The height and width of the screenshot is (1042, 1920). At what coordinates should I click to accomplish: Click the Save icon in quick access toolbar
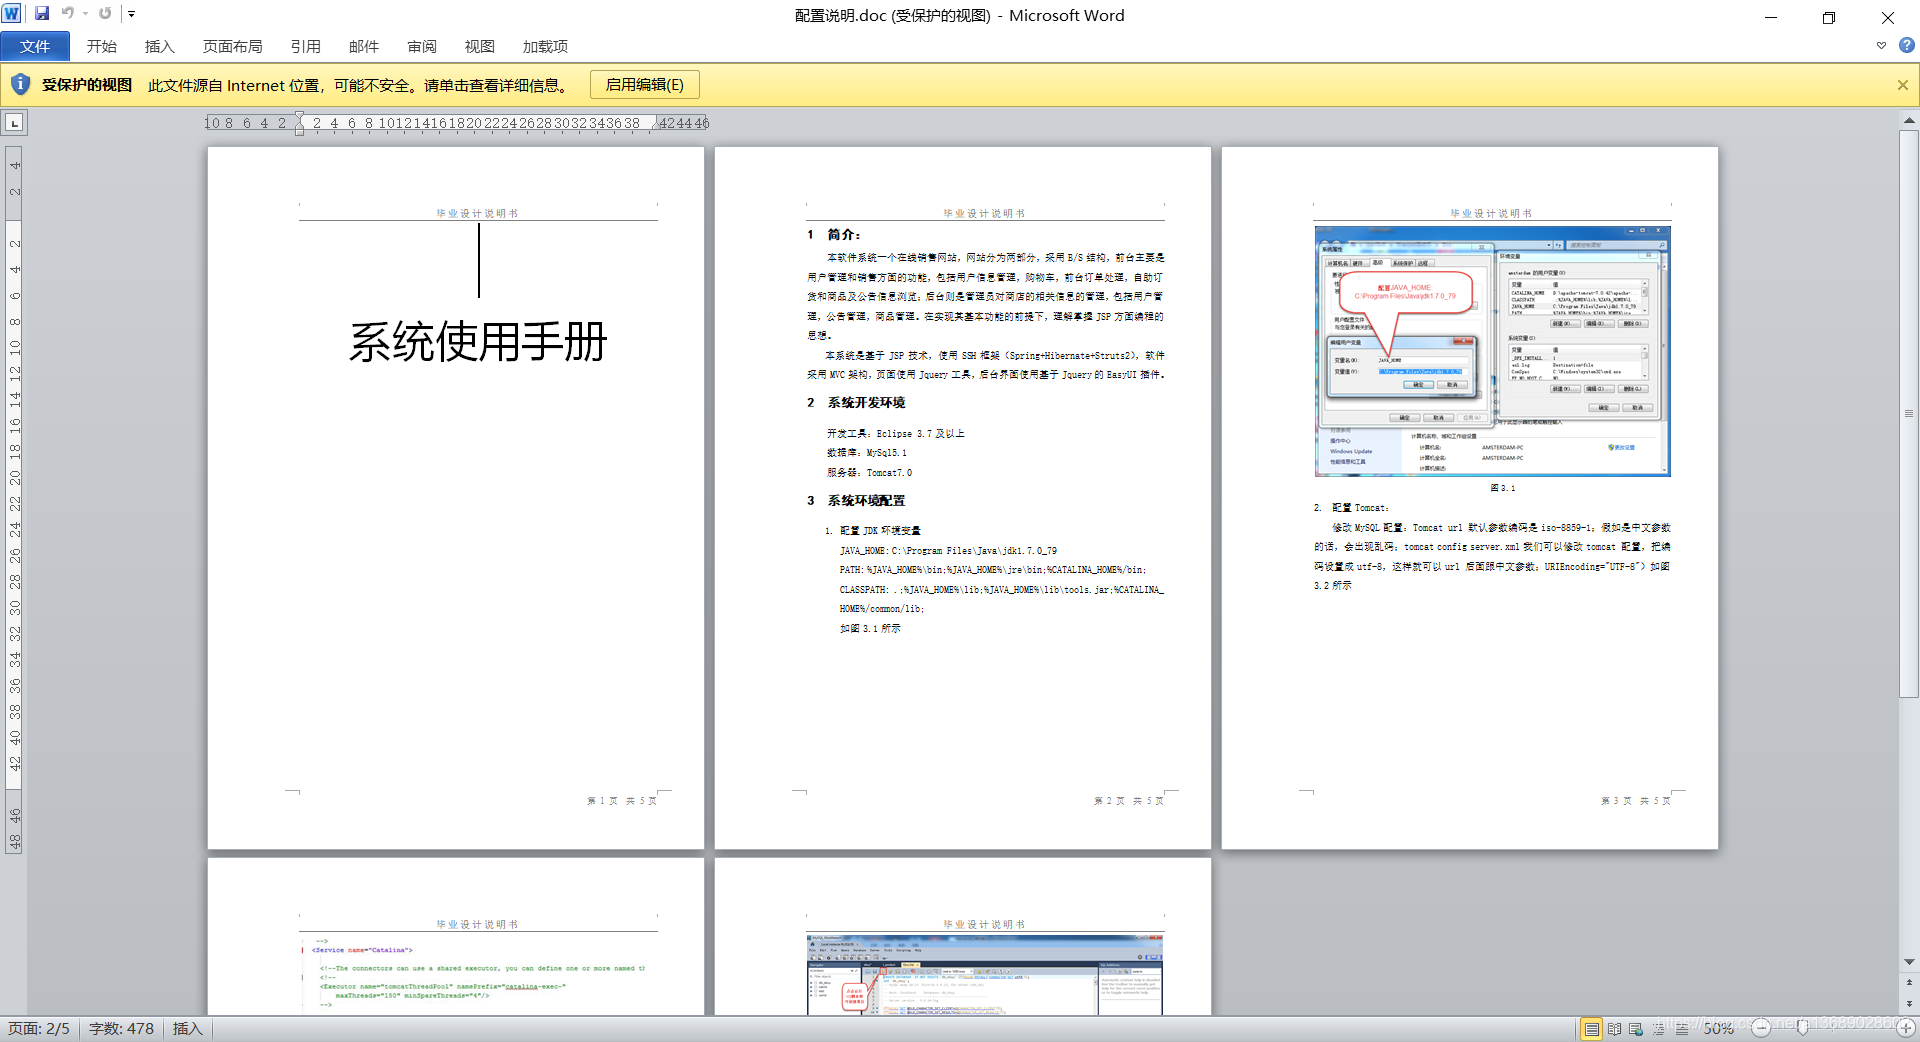point(42,14)
